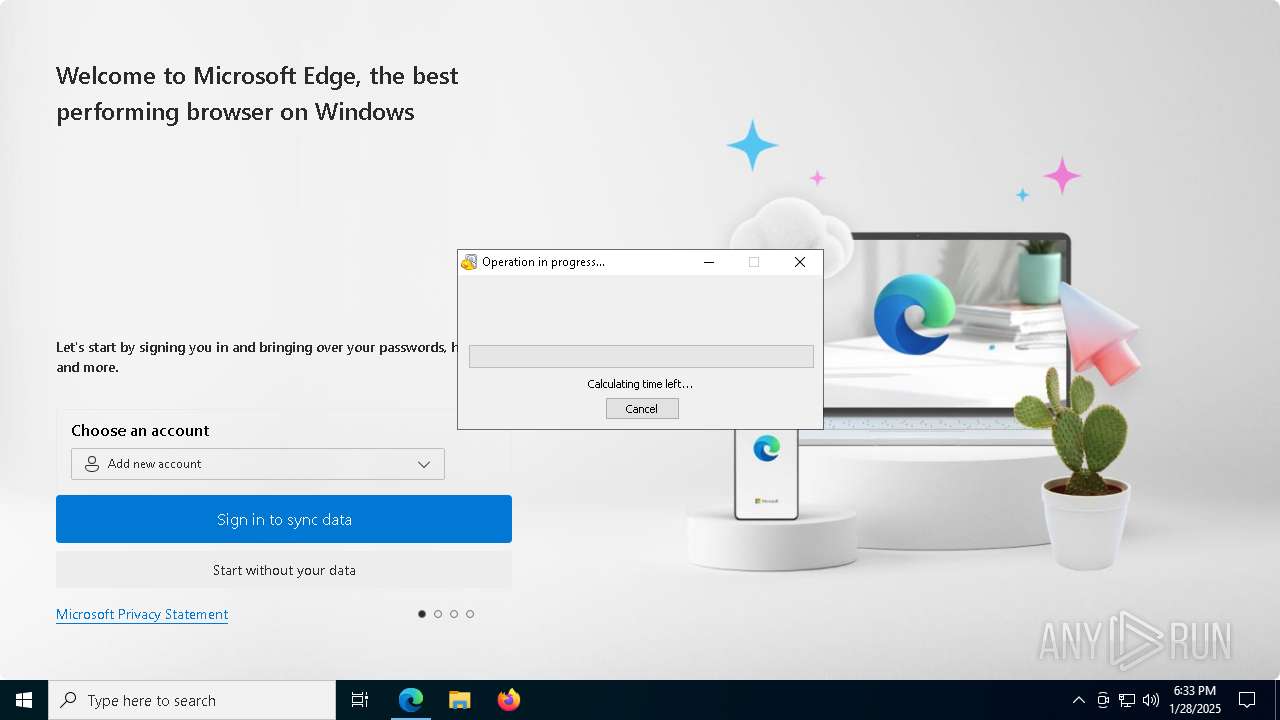Open Task View from the taskbar

coord(360,700)
